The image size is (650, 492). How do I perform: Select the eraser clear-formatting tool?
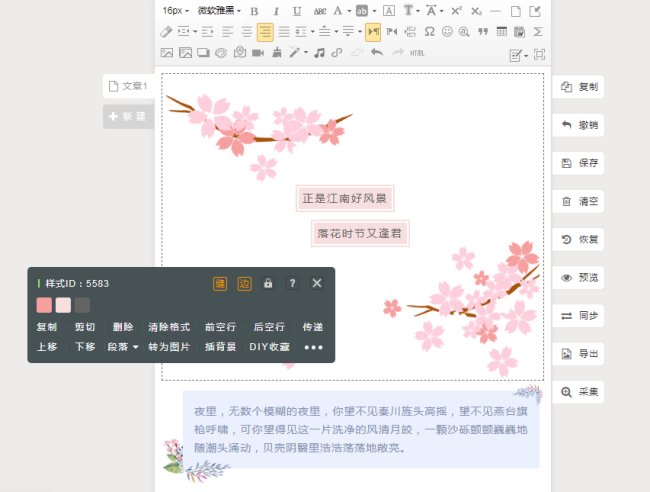(166, 32)
